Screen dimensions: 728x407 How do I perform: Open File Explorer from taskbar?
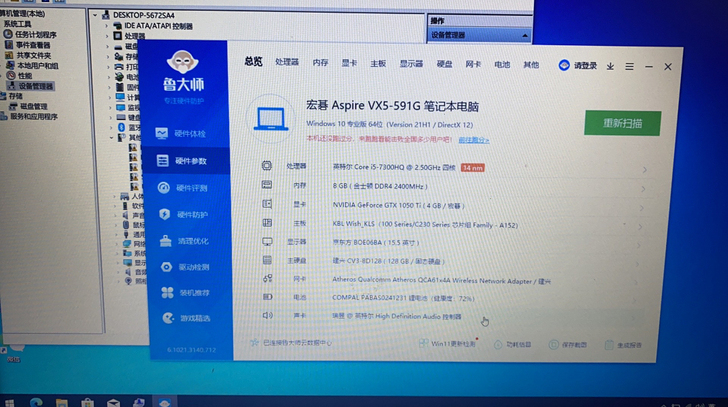[62, 402]
